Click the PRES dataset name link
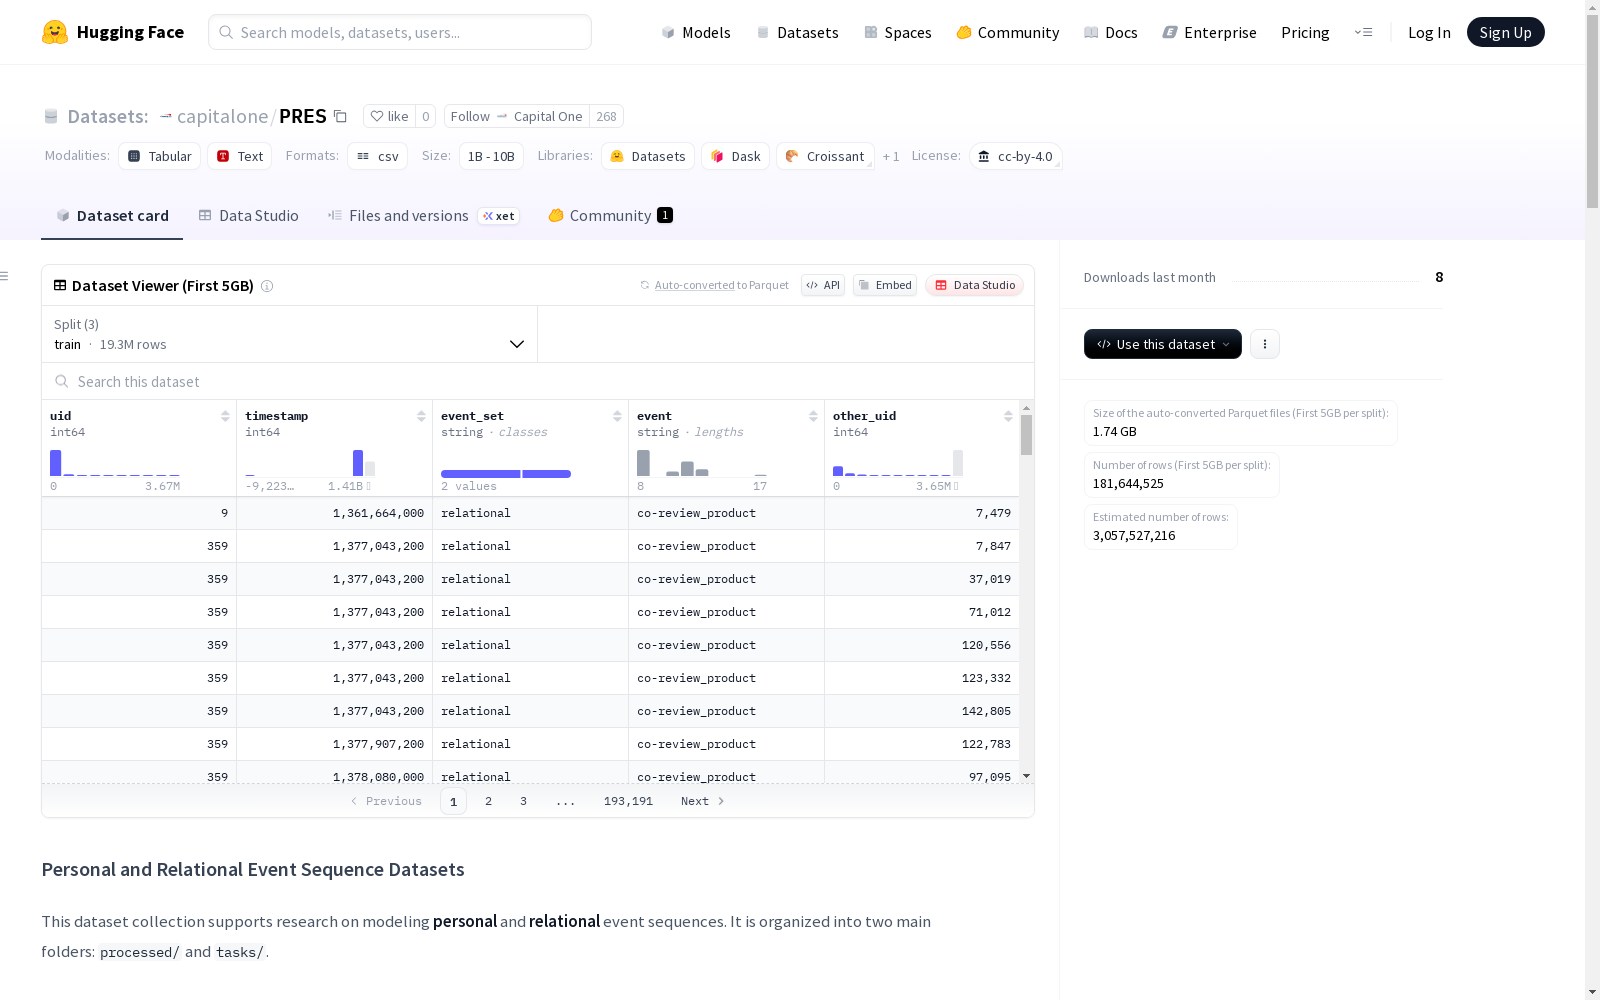Image resolution: width=1600 pixels, height=1000 pixels. (303, 116)
